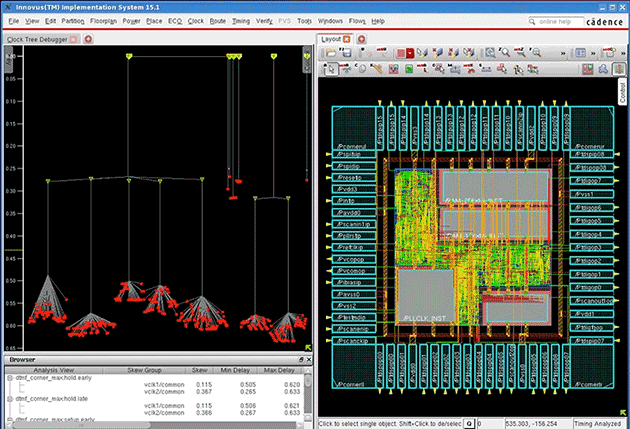Click the Timing Analyzed status text

pyautogui.click(x=597, y=423)
